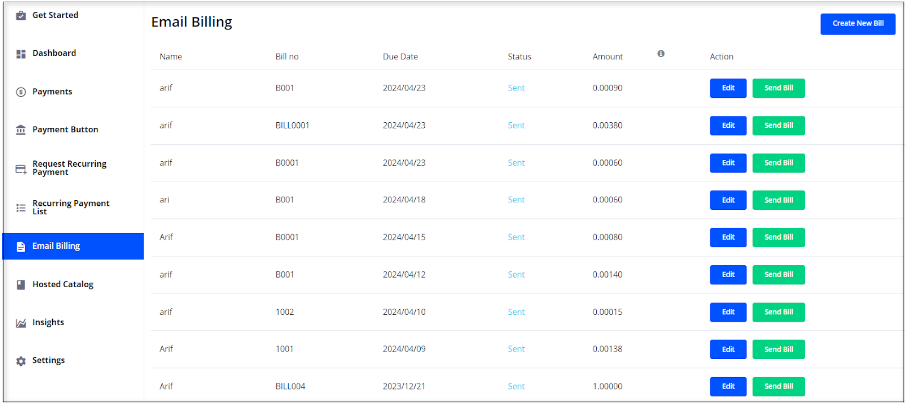Send the bill numbered 1001

tap(778, 349)
